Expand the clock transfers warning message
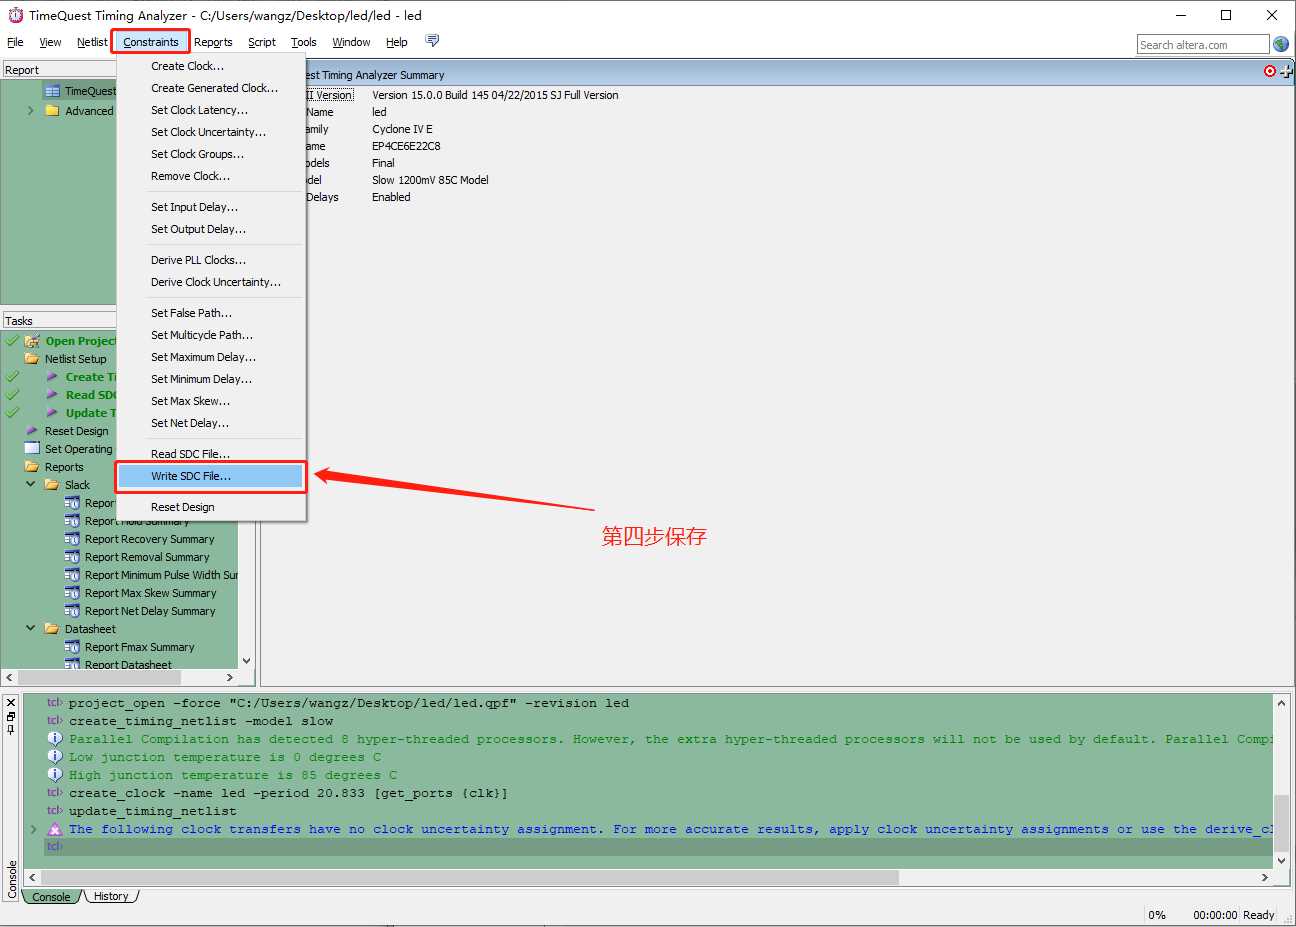Image resolution: width=1296 pixels, height=927 pixels. coord(33,829)
